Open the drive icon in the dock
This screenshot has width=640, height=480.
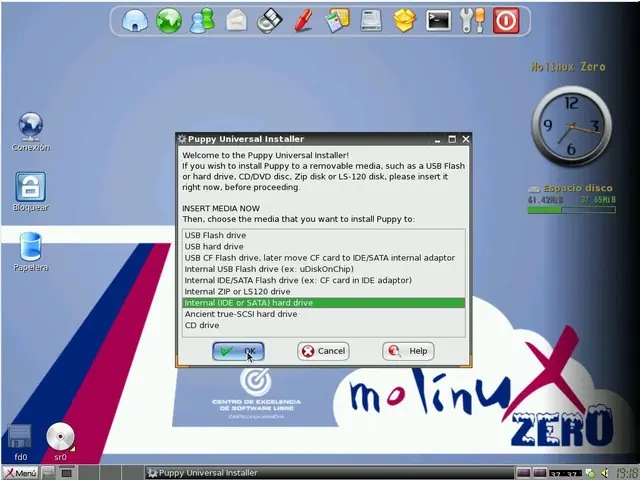coord(371,20)
